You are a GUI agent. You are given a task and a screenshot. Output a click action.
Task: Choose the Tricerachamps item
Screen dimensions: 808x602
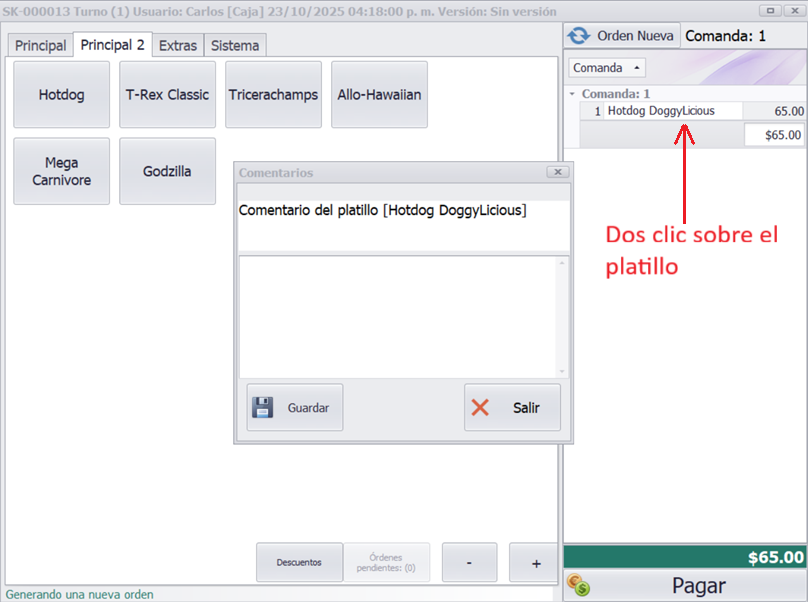click(273, 95)
